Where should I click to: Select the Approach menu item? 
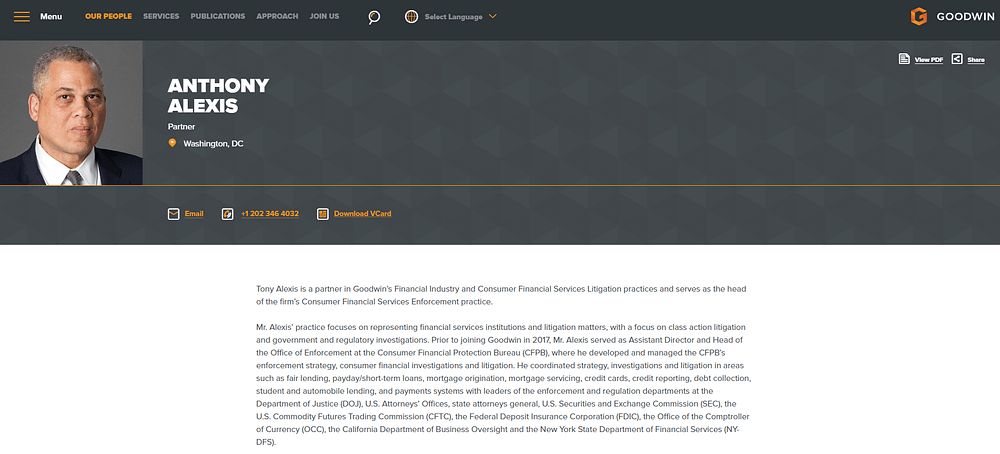[277, 17]
